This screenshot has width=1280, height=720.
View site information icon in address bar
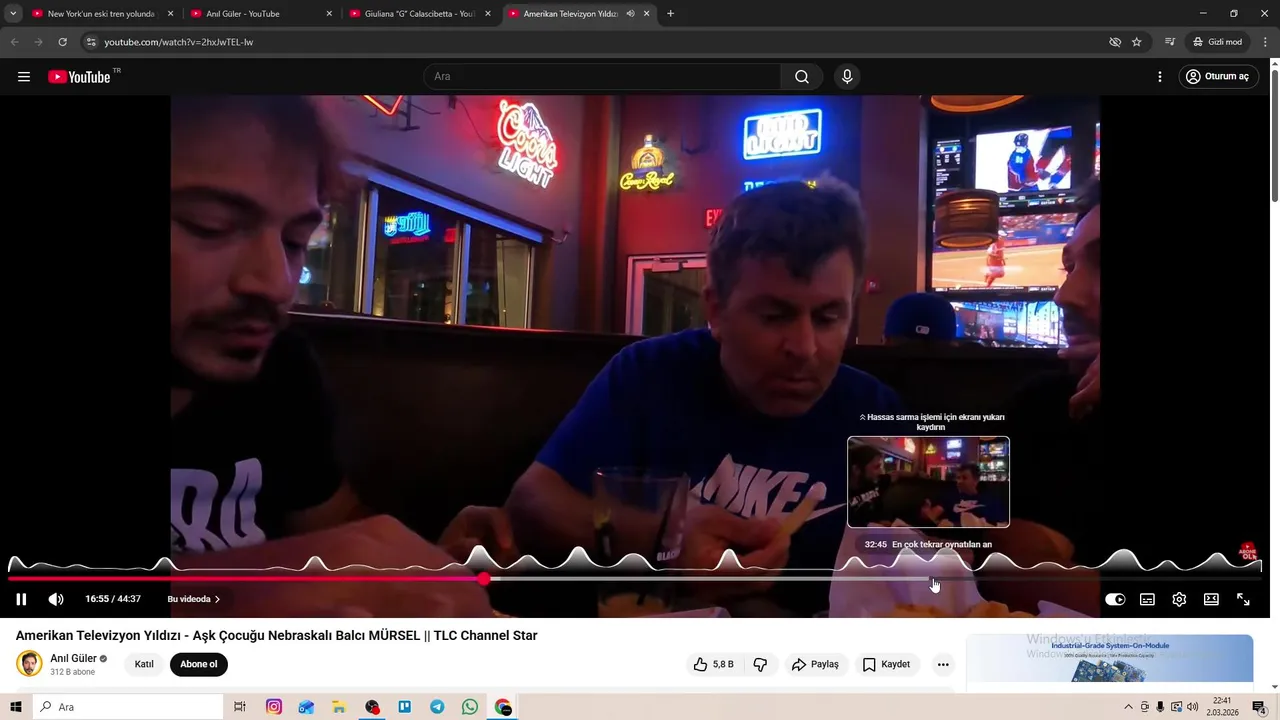tap(91, 42)
